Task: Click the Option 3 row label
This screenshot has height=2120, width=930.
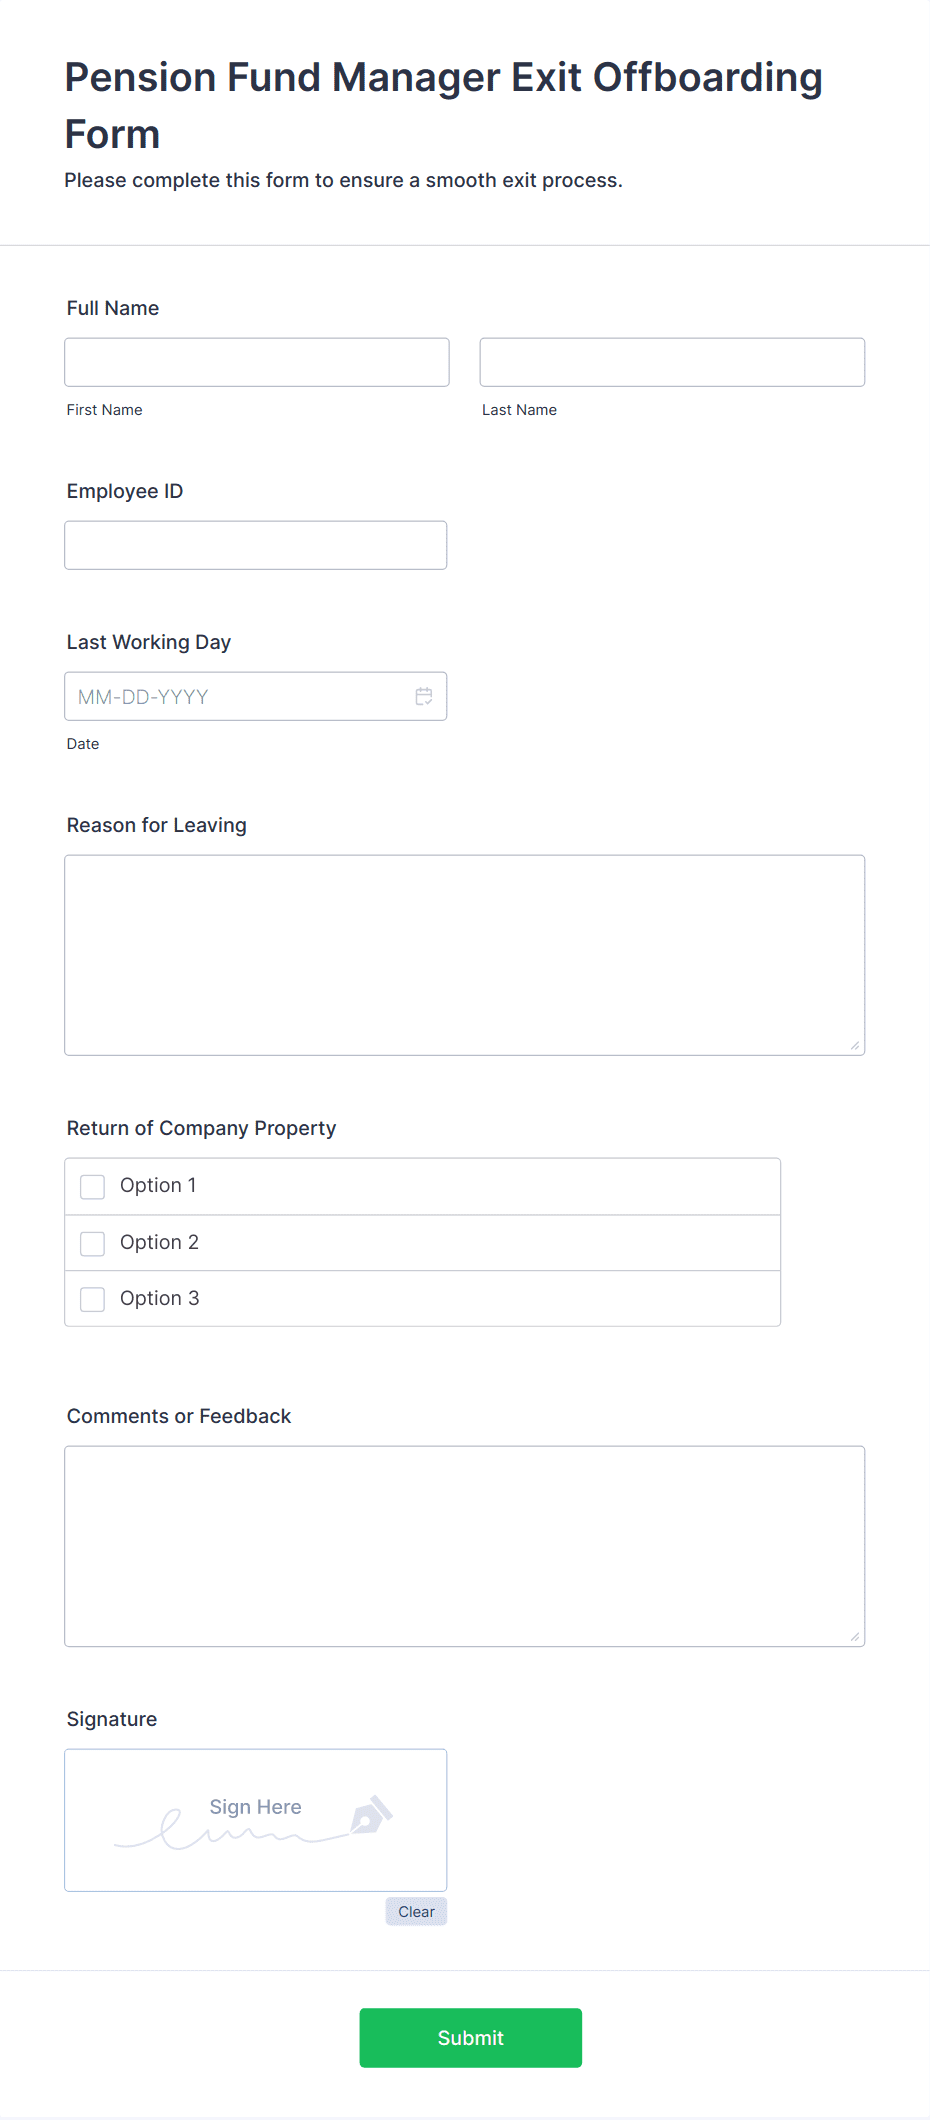Action: click(160, 1298)
